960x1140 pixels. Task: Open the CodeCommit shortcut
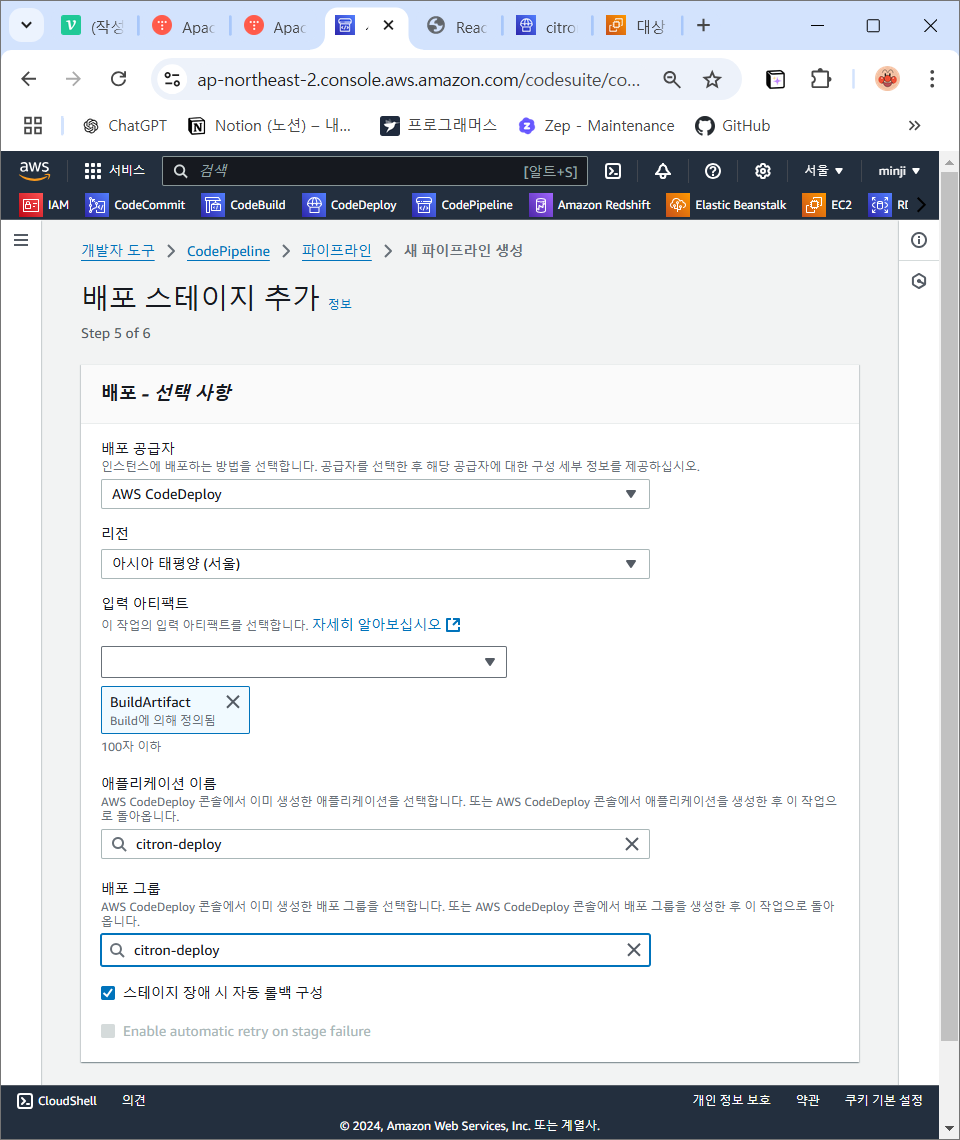tap(135, 205)
